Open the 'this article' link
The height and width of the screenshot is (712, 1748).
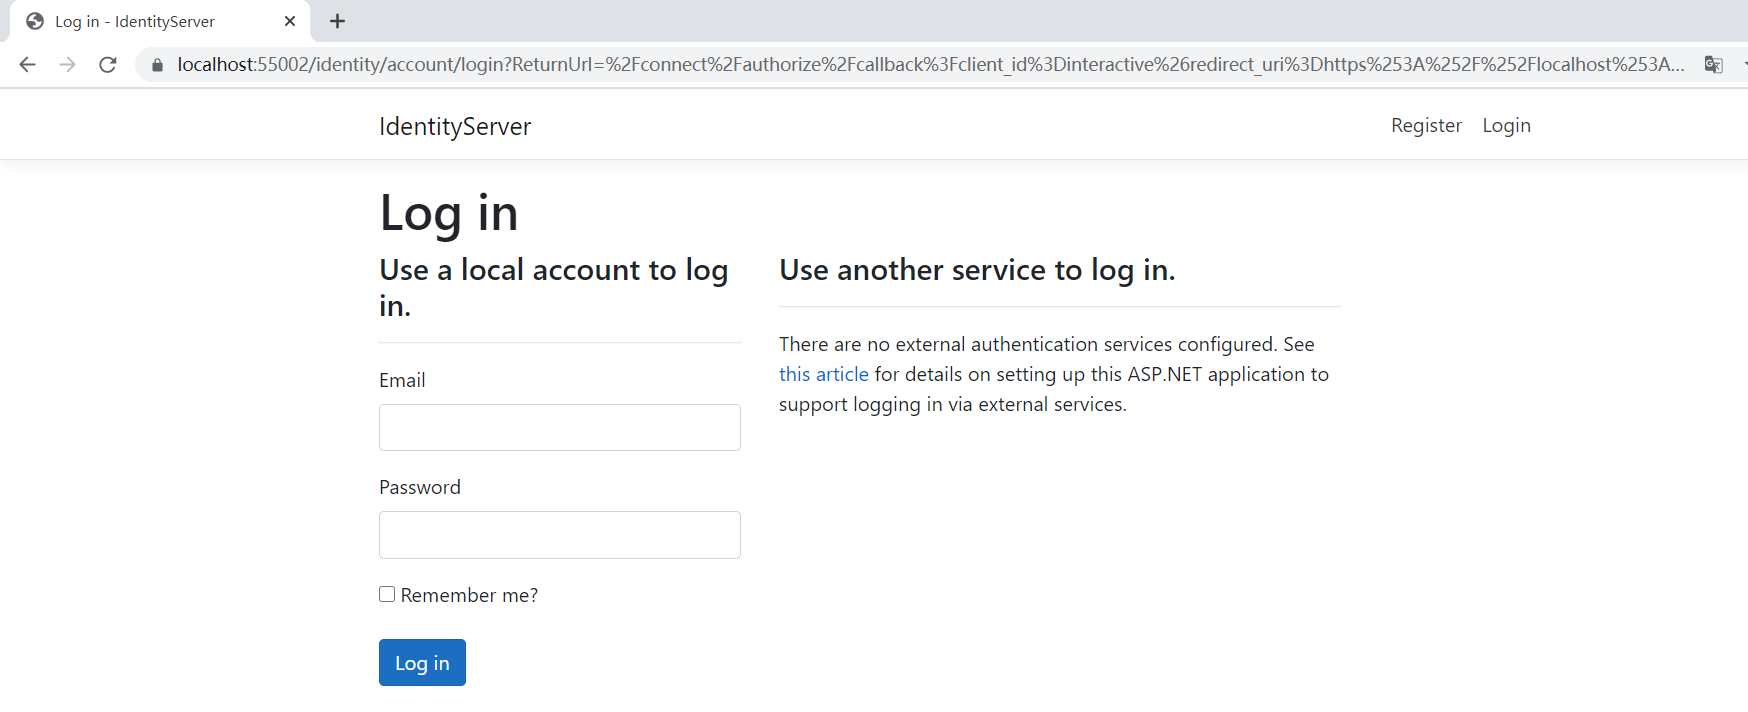pyautogui.click(x=824, y=374)
